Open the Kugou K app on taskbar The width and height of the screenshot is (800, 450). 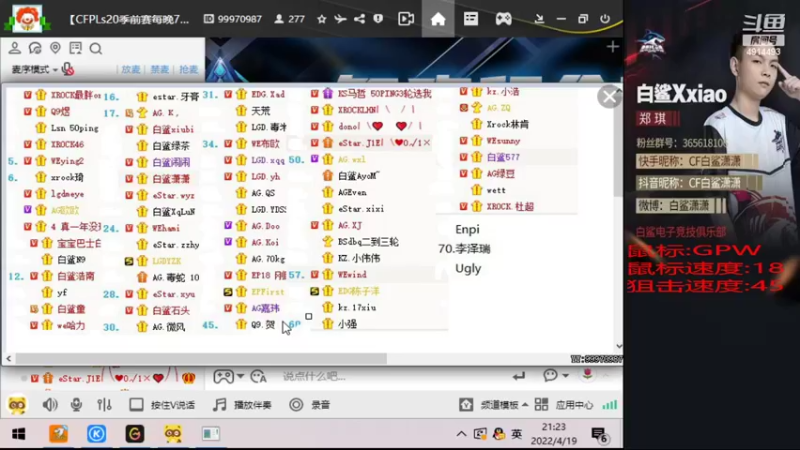pos(96,434)
